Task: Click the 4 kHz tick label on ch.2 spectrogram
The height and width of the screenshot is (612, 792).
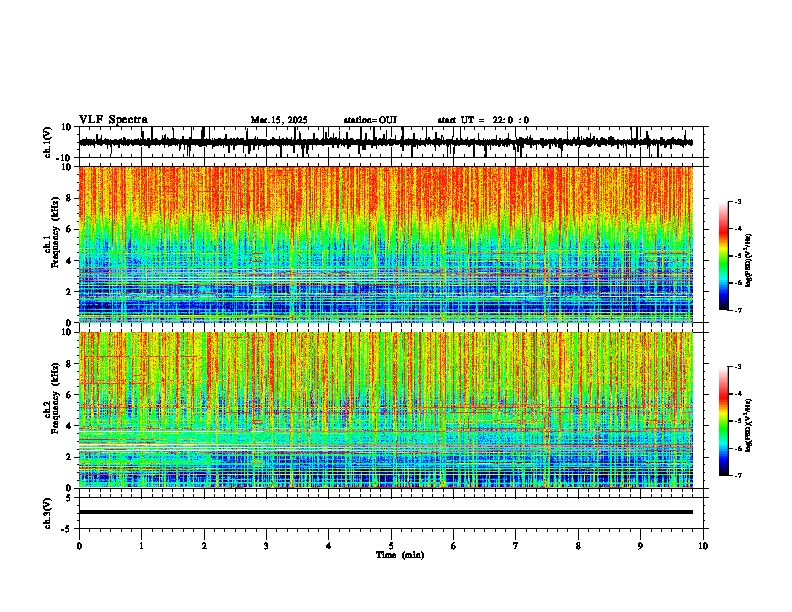Action: [69, 426]
